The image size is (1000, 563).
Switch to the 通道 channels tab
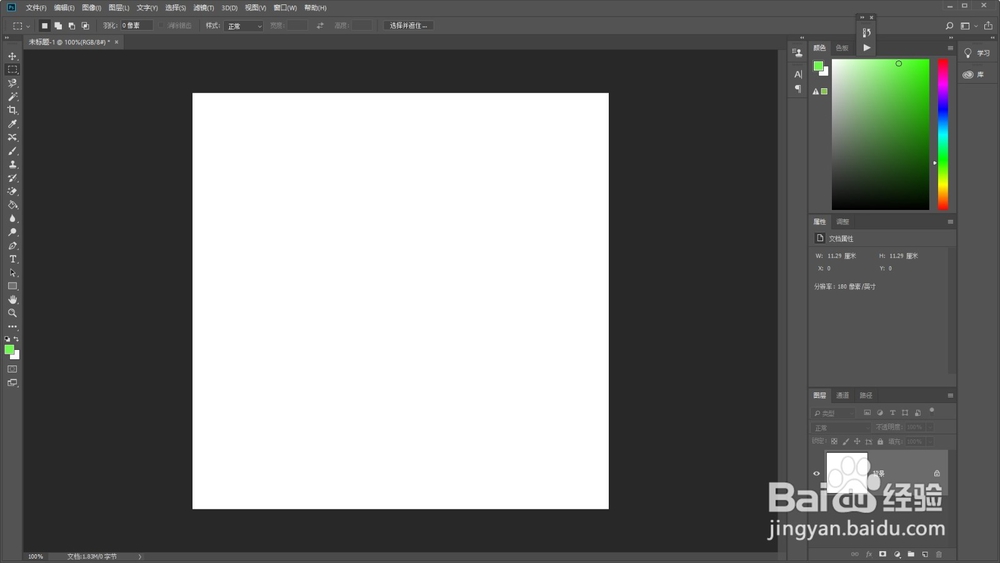click(x=842, y=395)
